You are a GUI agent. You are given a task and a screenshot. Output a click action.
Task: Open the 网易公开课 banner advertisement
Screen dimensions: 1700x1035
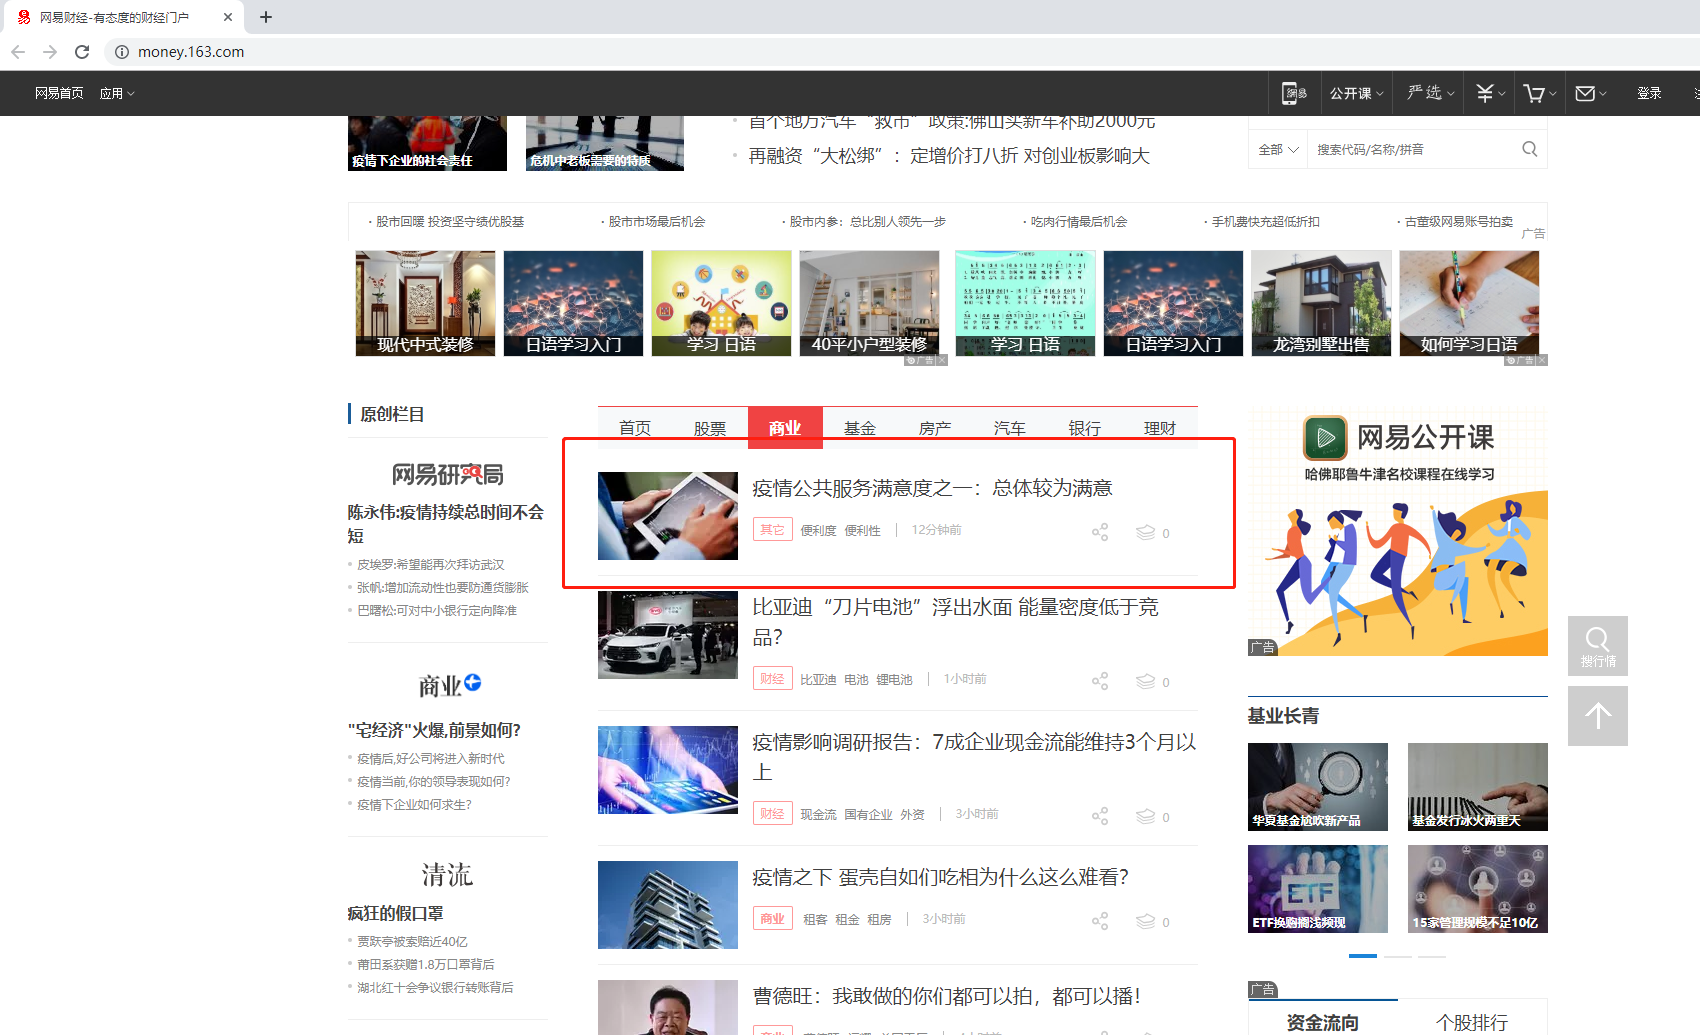pos(1398,532)
